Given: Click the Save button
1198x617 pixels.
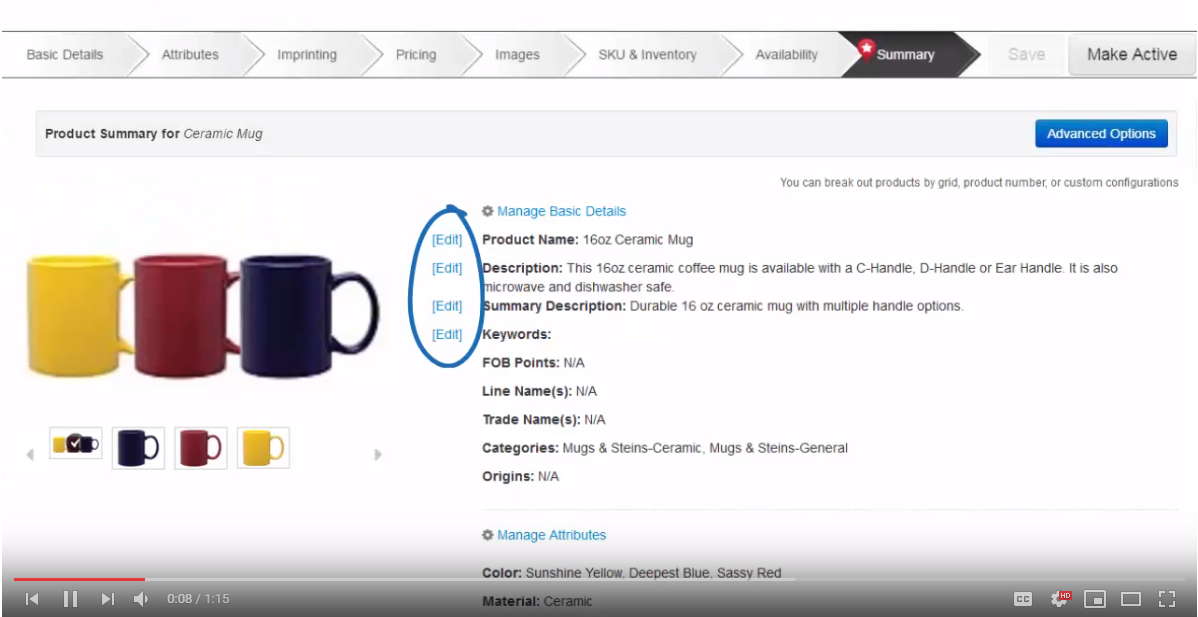Looking at the screenshot, I should [1026, 55].
